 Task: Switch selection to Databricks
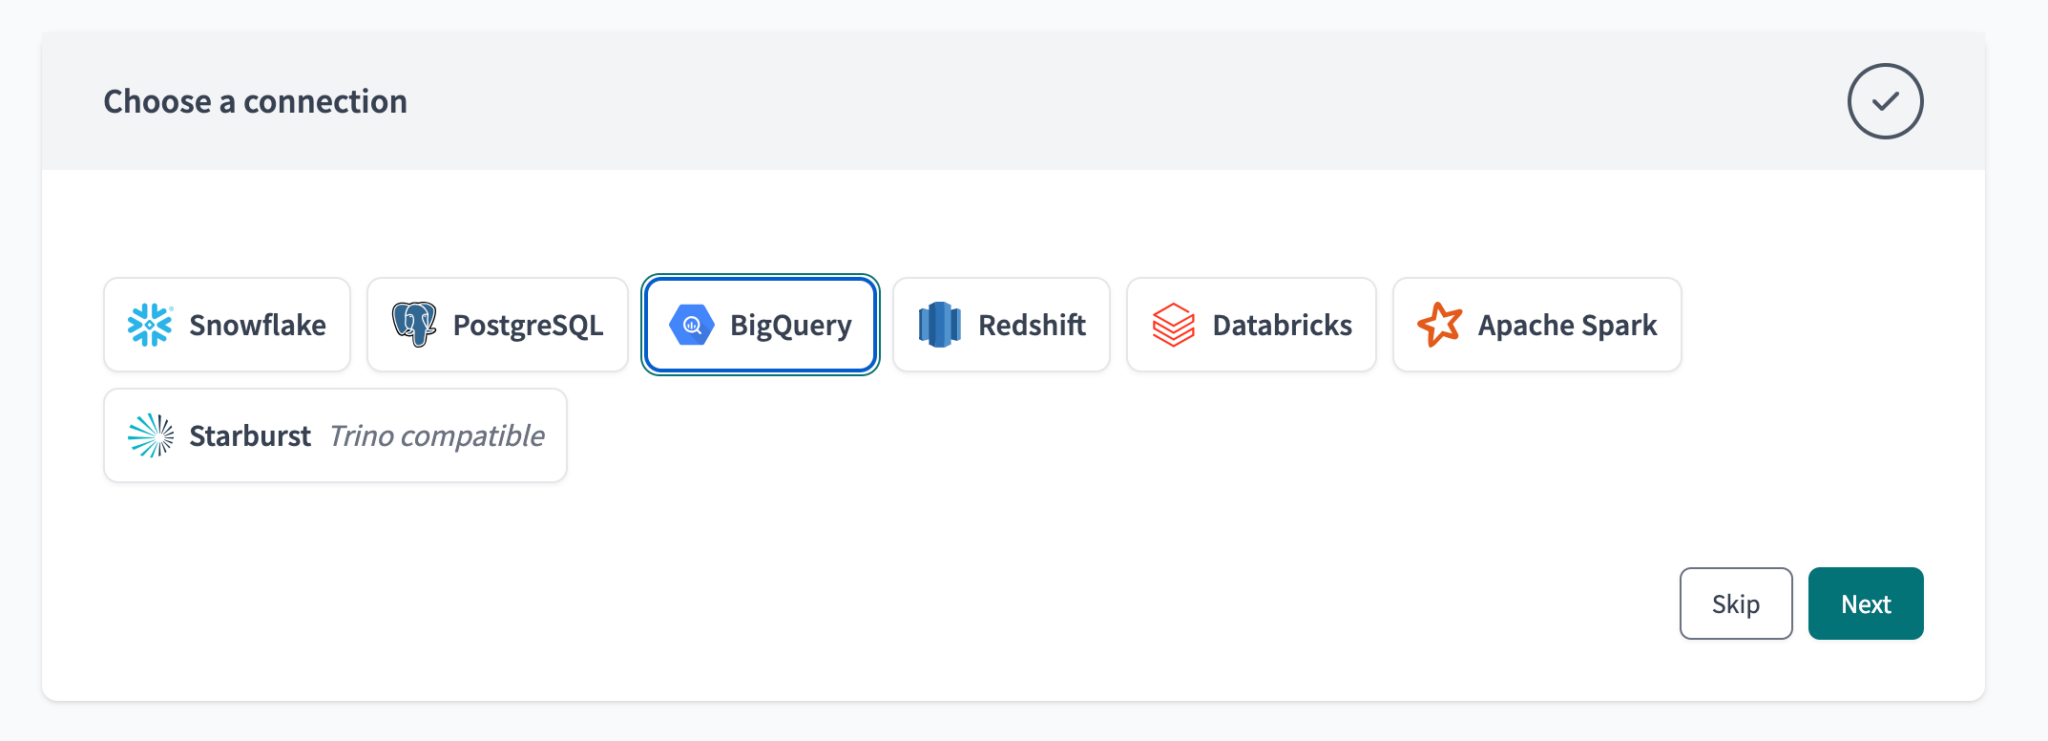tap(1251, 324)
